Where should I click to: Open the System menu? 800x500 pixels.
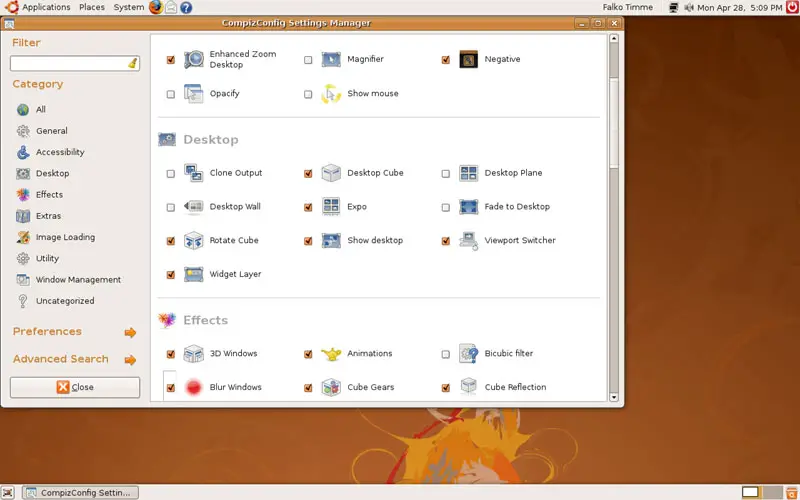pos(129,7)
